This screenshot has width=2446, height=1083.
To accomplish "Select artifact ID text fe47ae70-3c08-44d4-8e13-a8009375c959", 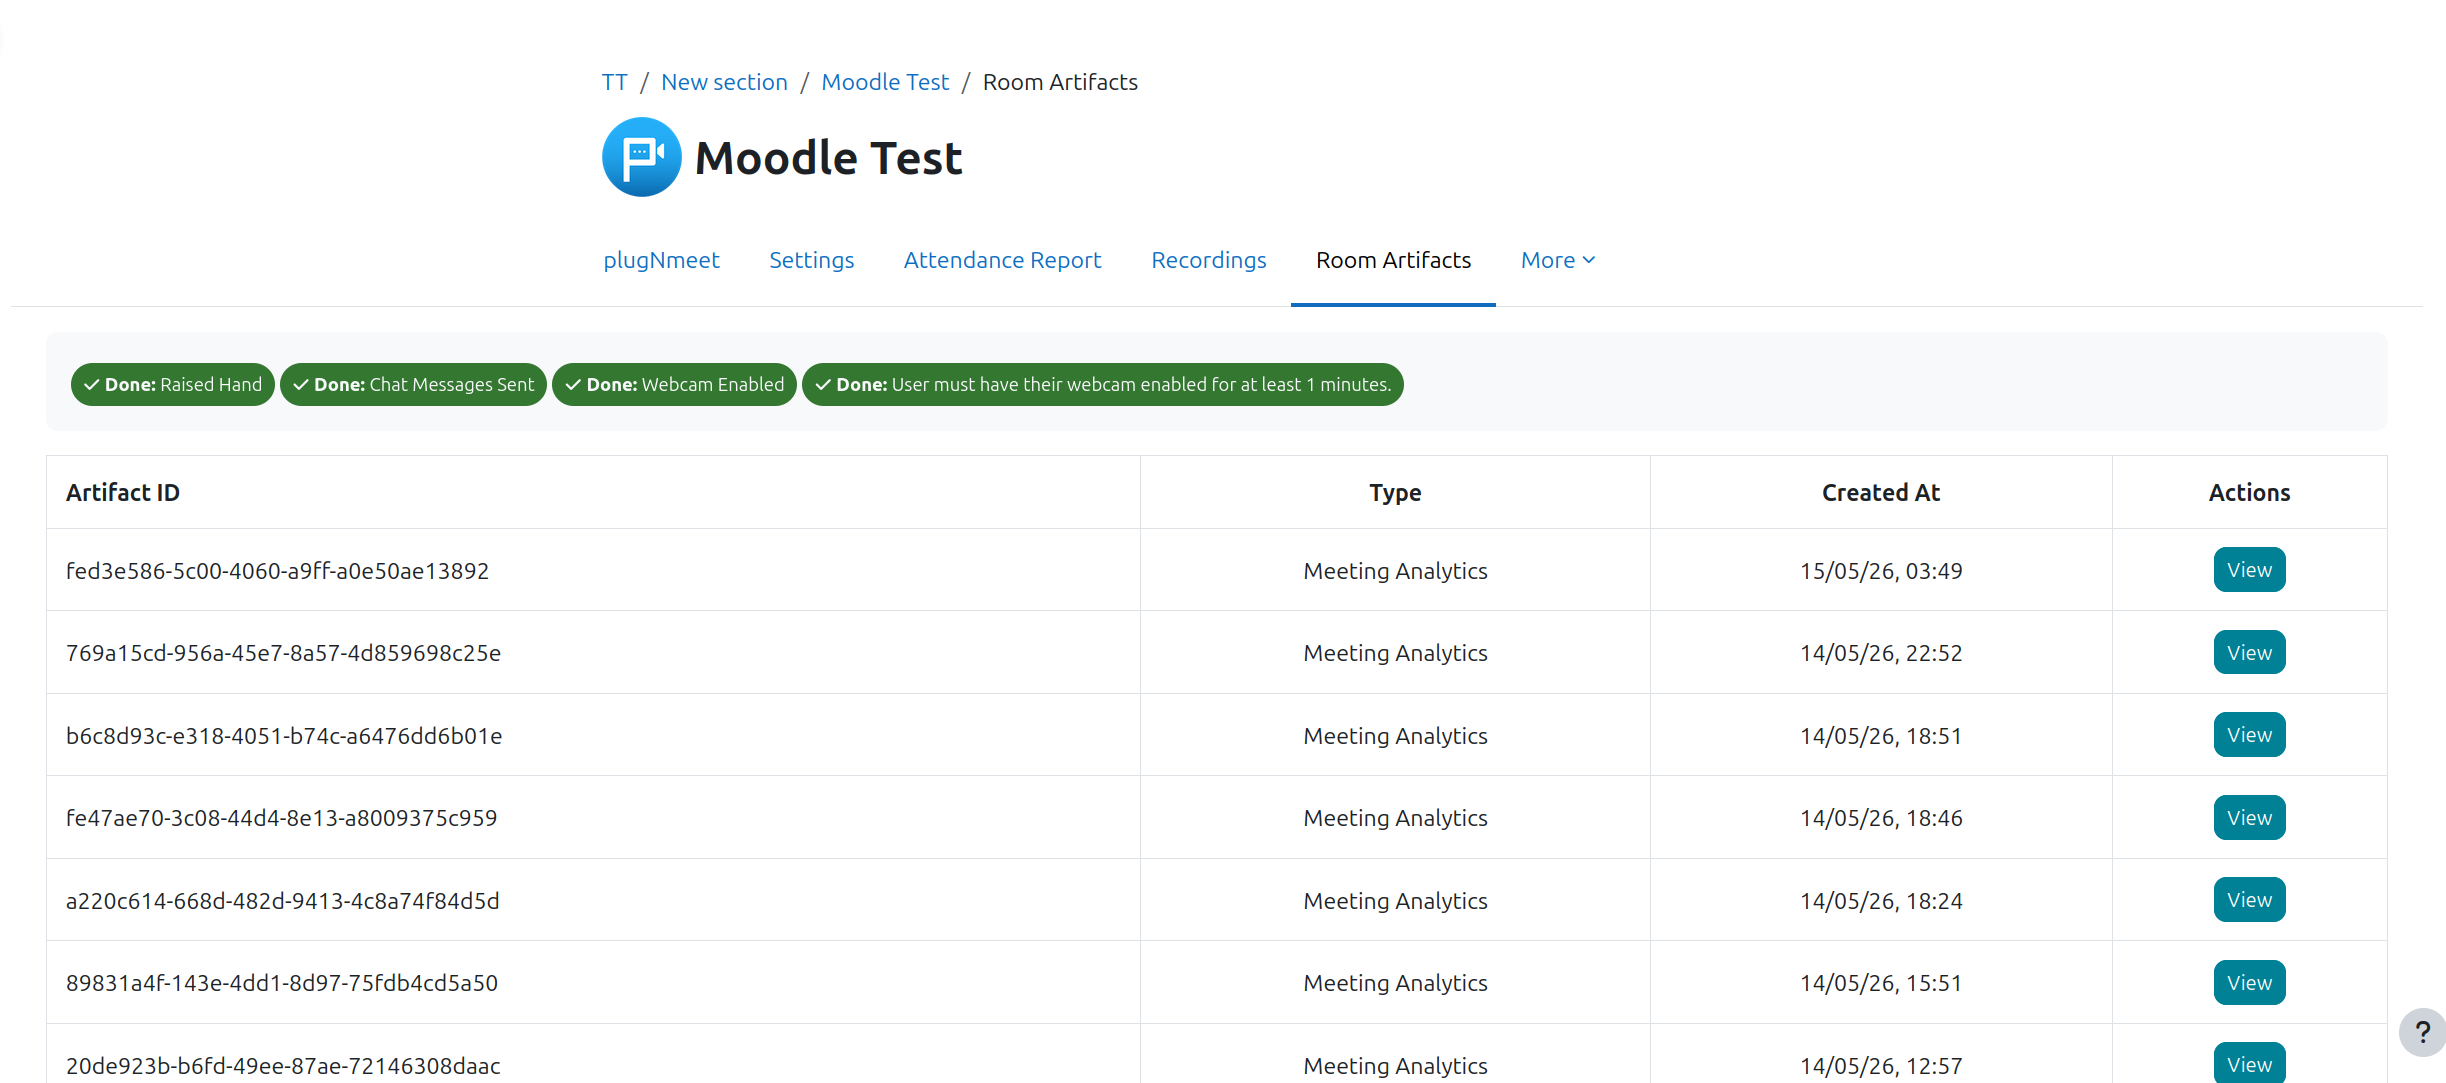I will point(281,817).
